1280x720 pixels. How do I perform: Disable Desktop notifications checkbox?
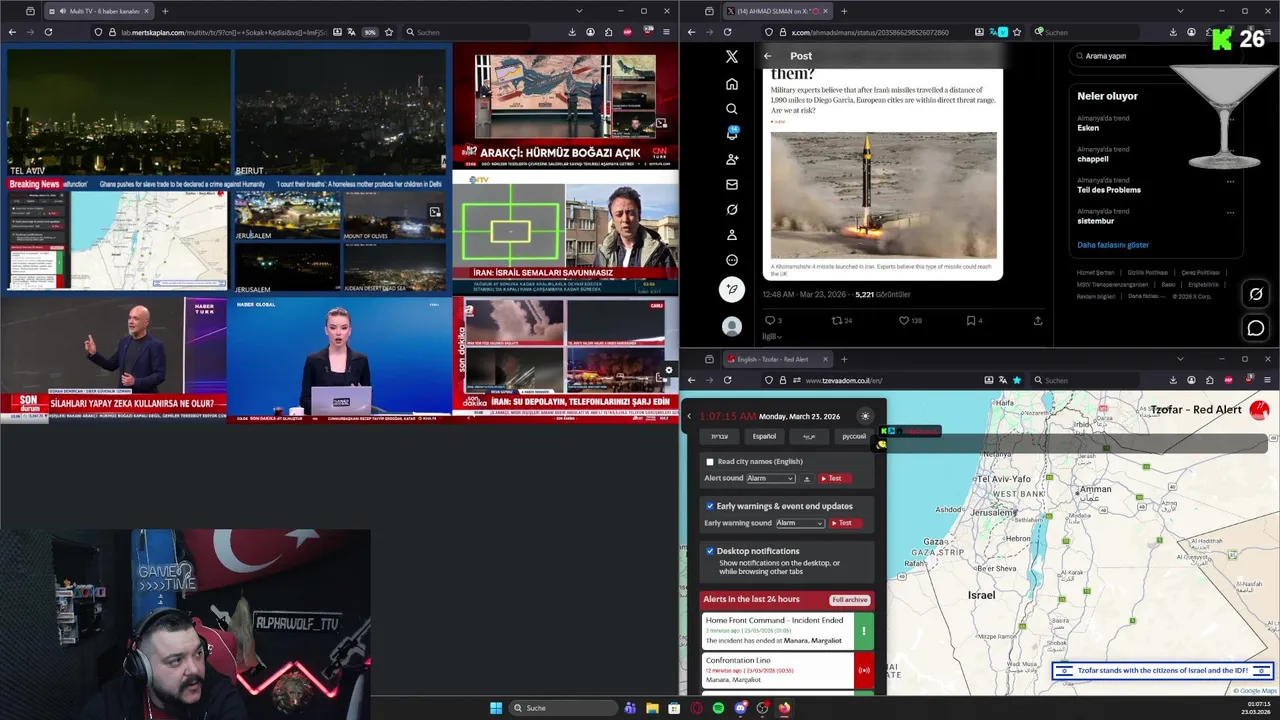tap(710, 551)
